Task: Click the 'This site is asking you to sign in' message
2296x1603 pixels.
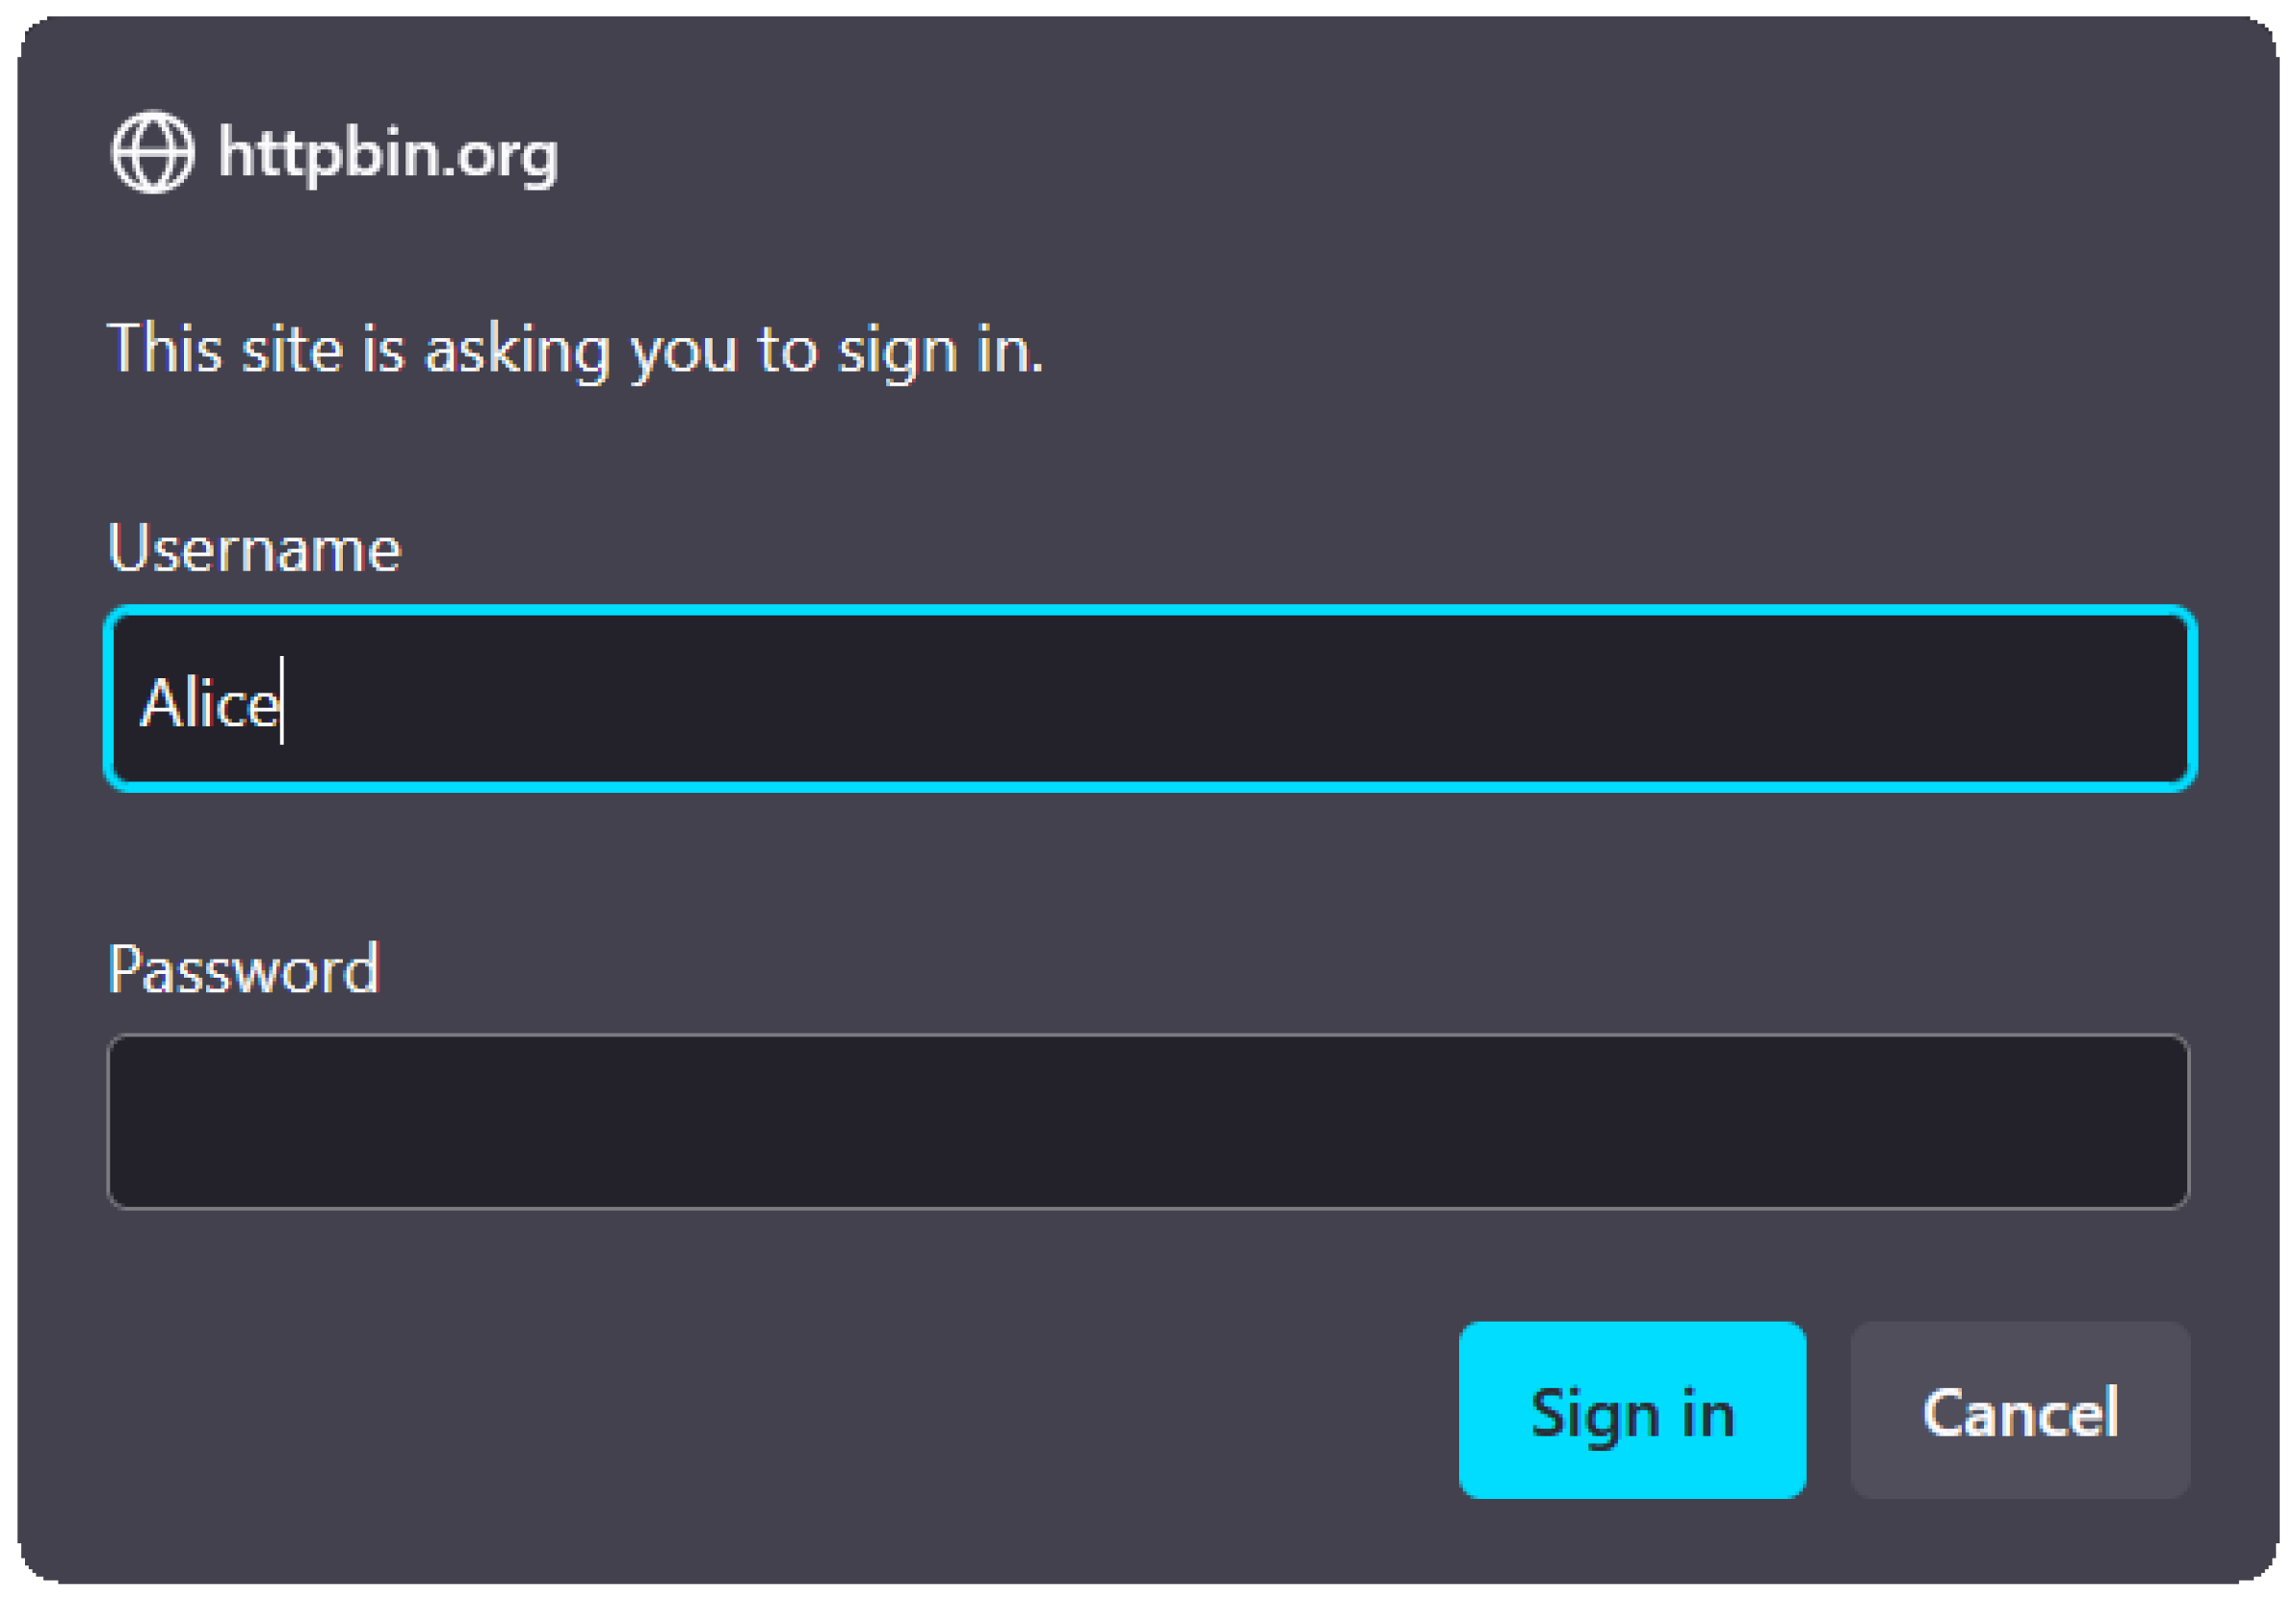Action: (x=575, y=350)
